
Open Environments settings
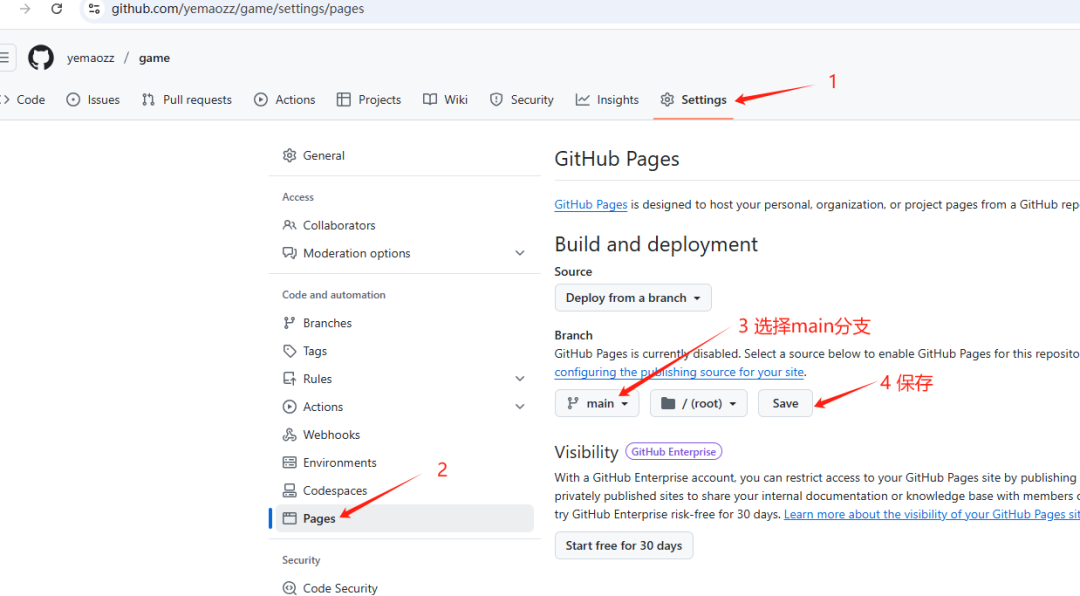405,463
